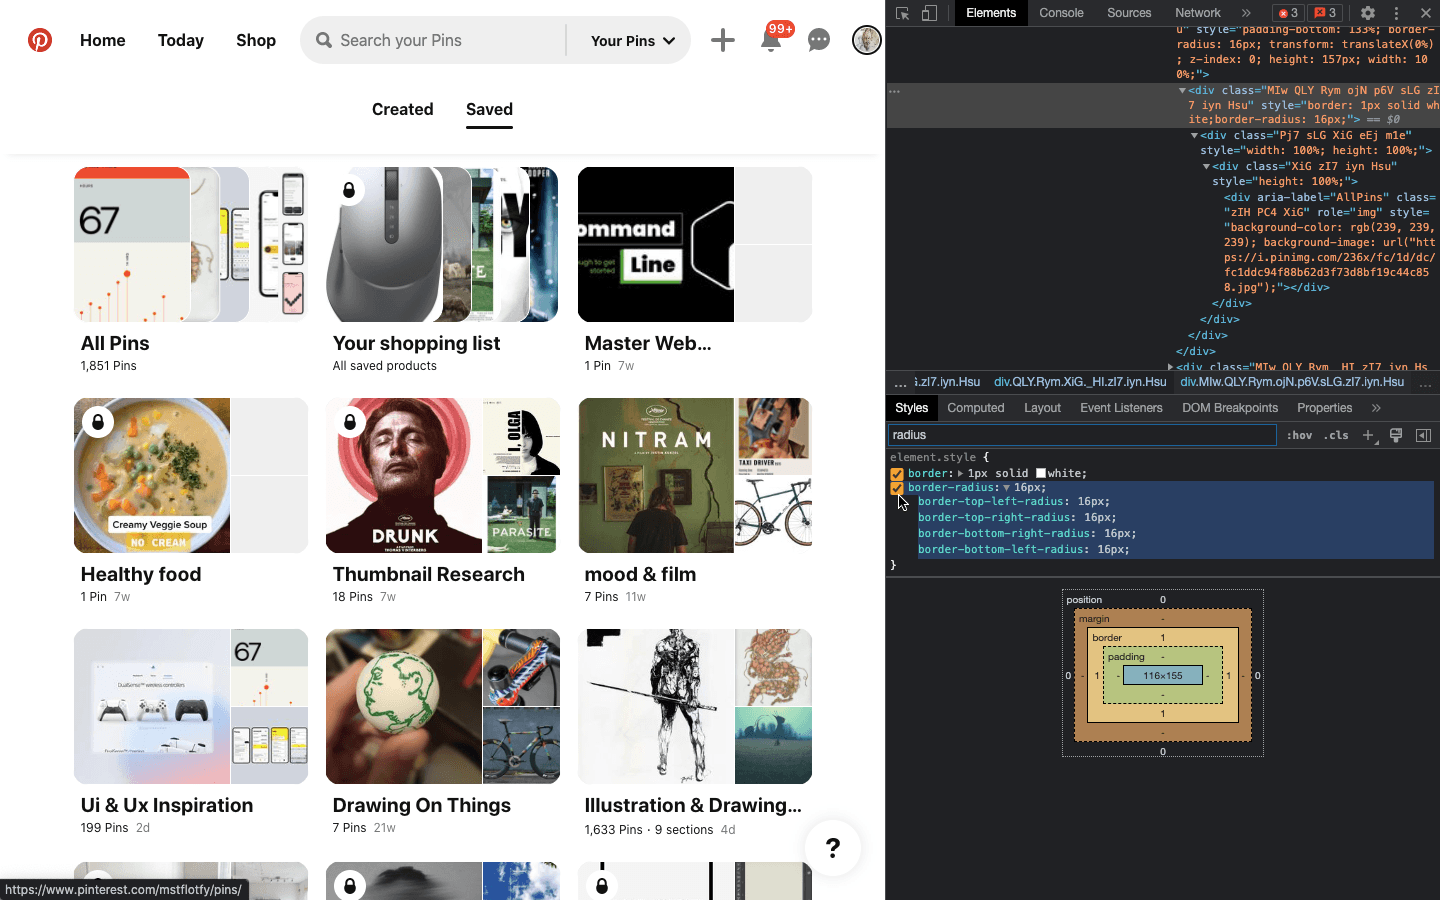The image size is (1440, 900).
Task: Uncheck the border property checkbox
Action: (x=897, y=474)
